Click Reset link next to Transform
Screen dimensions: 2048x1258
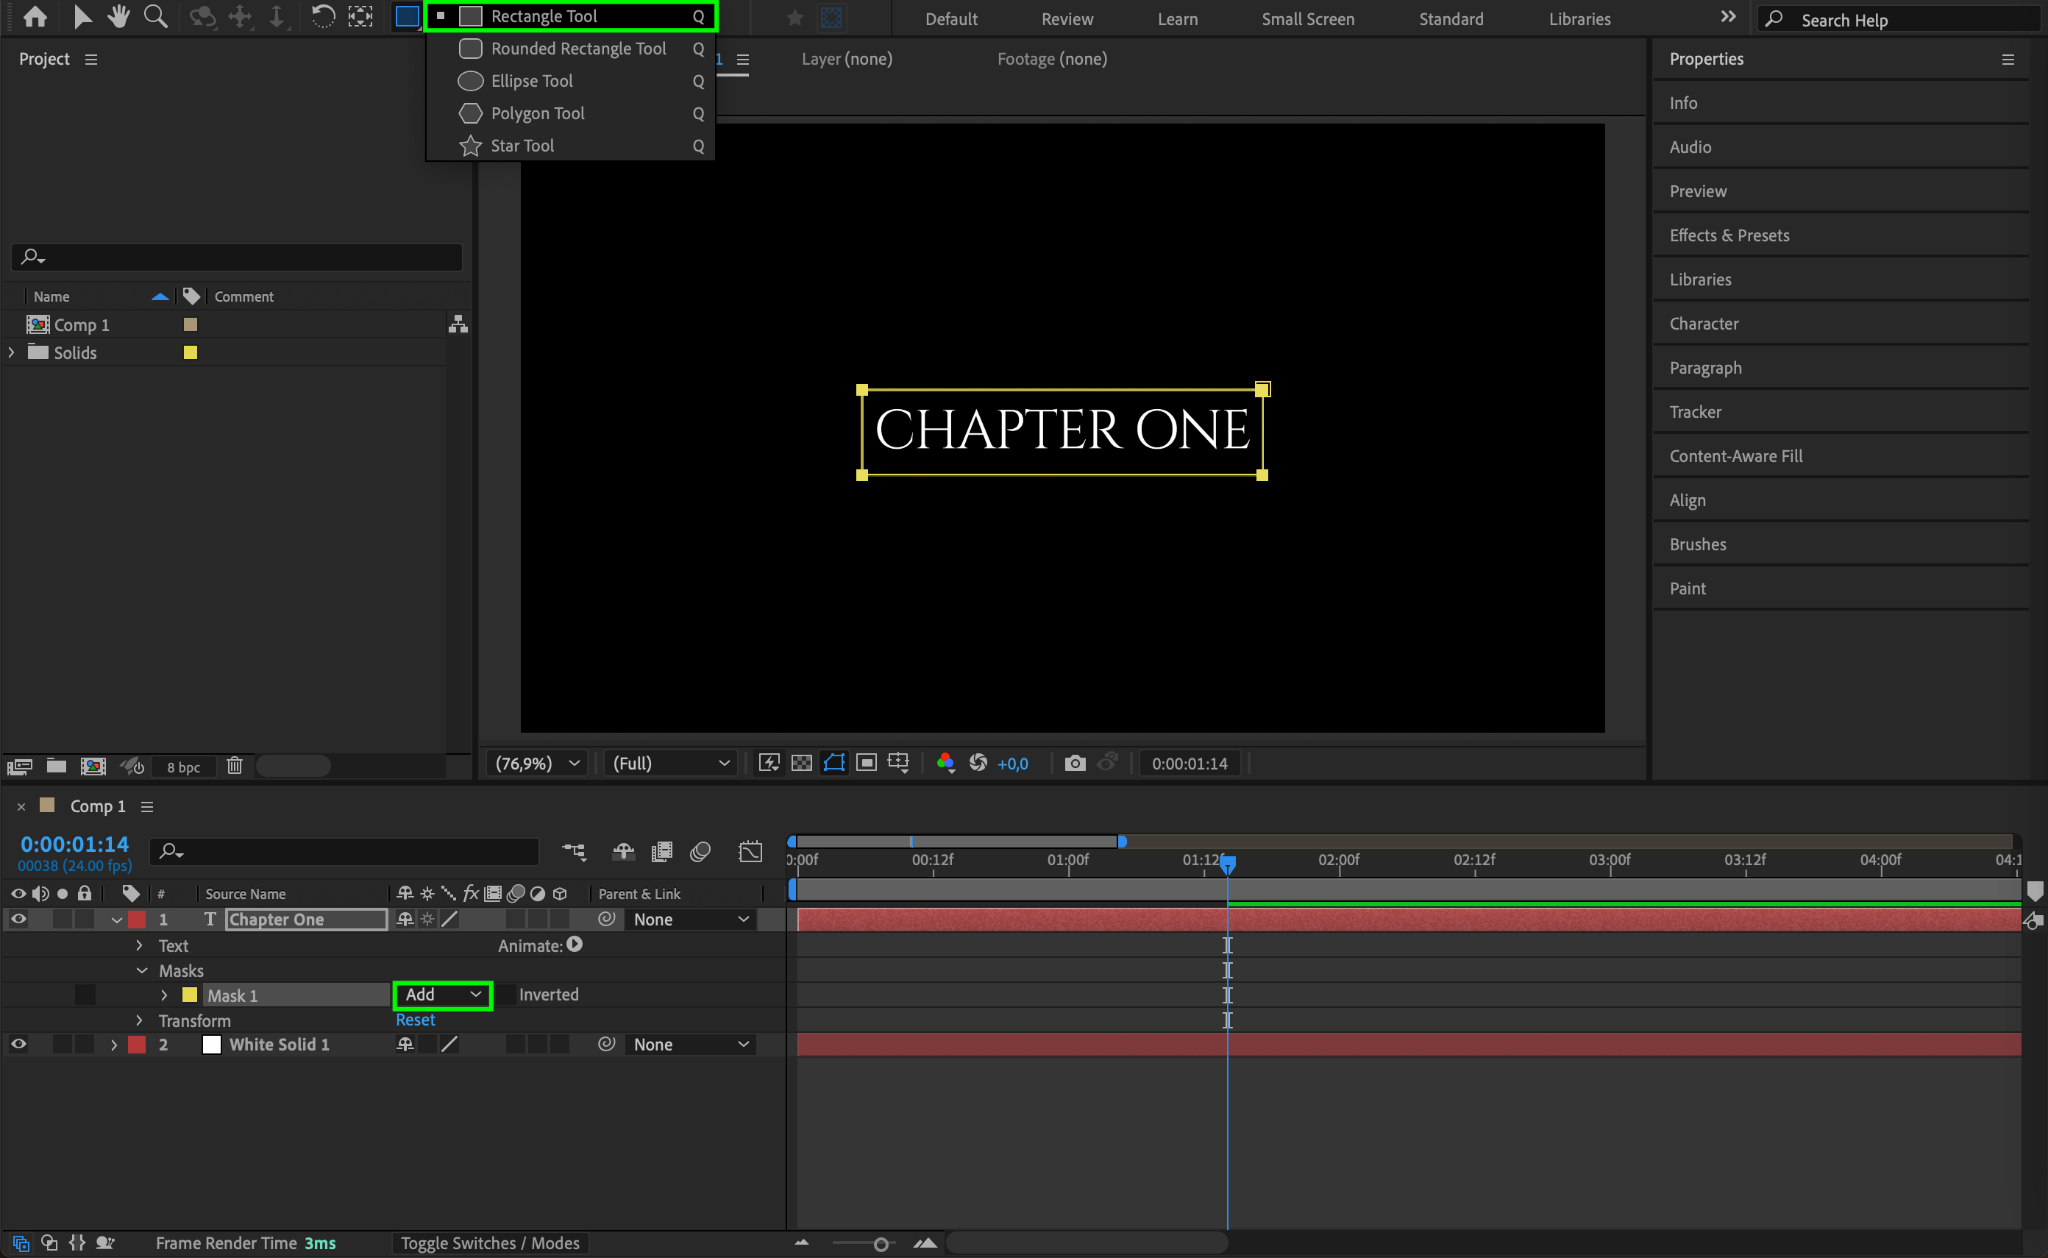(x=415, y=1021)
